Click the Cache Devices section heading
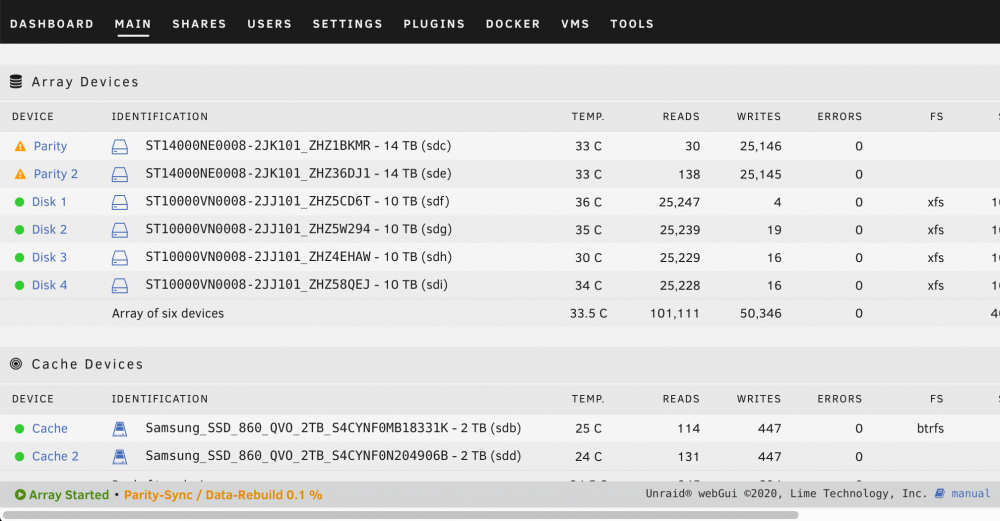Image resolution: width=1000 pixels, height=521 pixels. (87, 364)
